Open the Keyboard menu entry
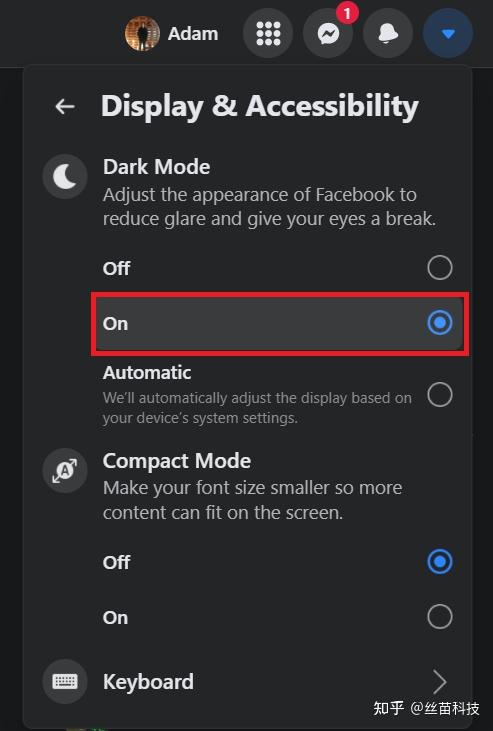This screenshot has width=493, height=731. pos(247,682)
